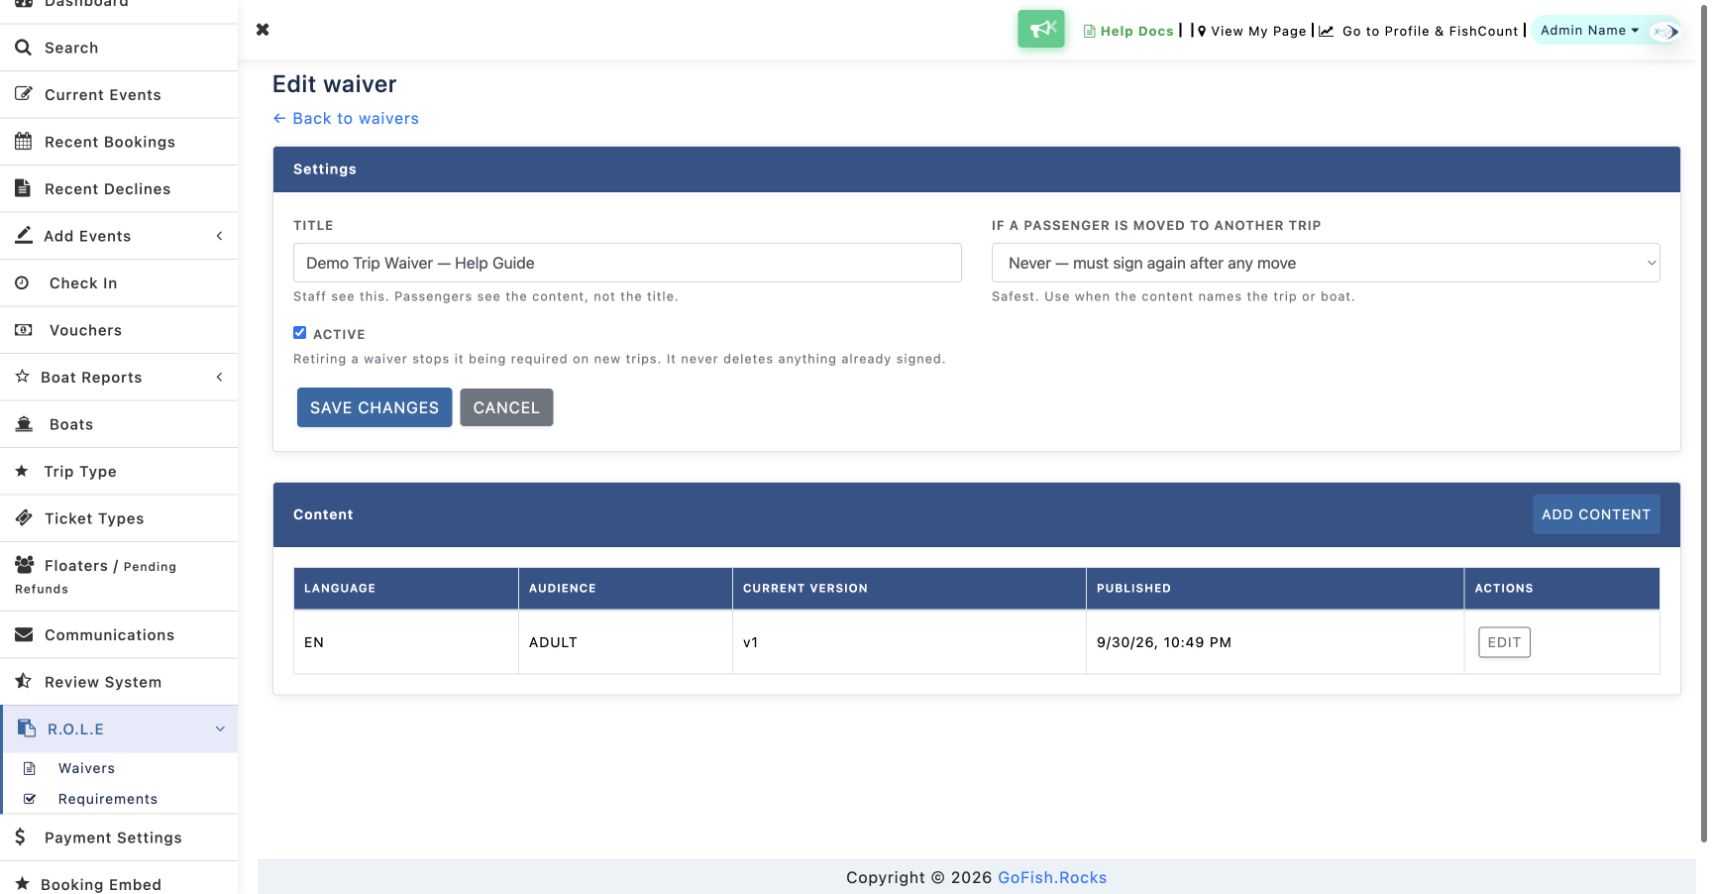
Task: Click the SAVE CHANGES button
Action: click(x=374, y=407)
